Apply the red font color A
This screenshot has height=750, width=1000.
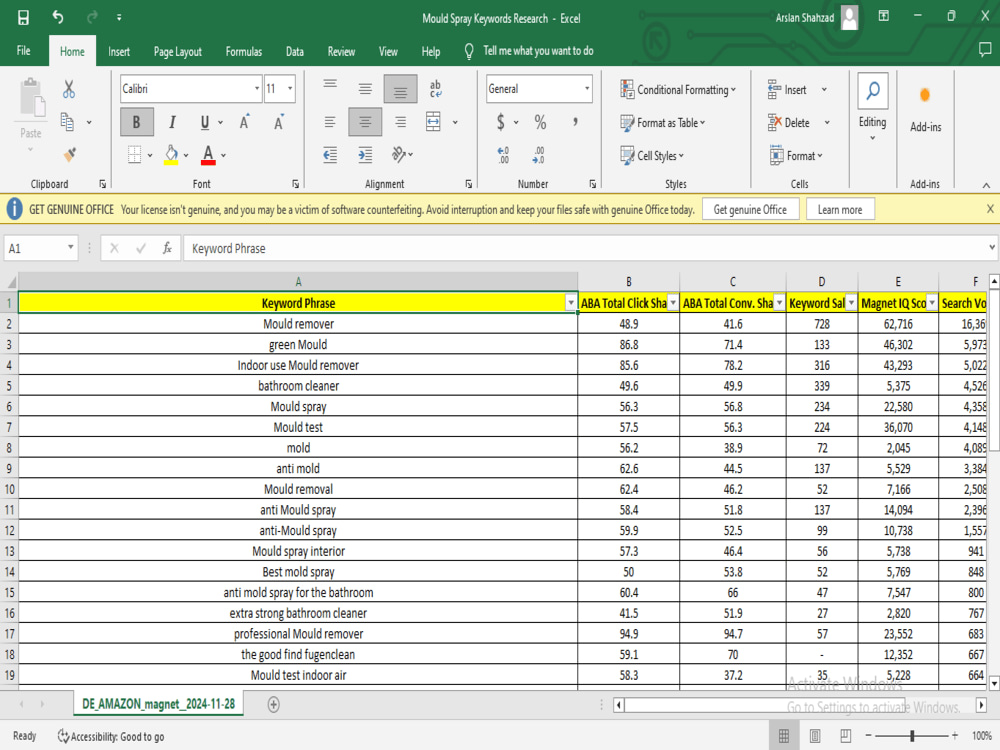tap(208, 154)
